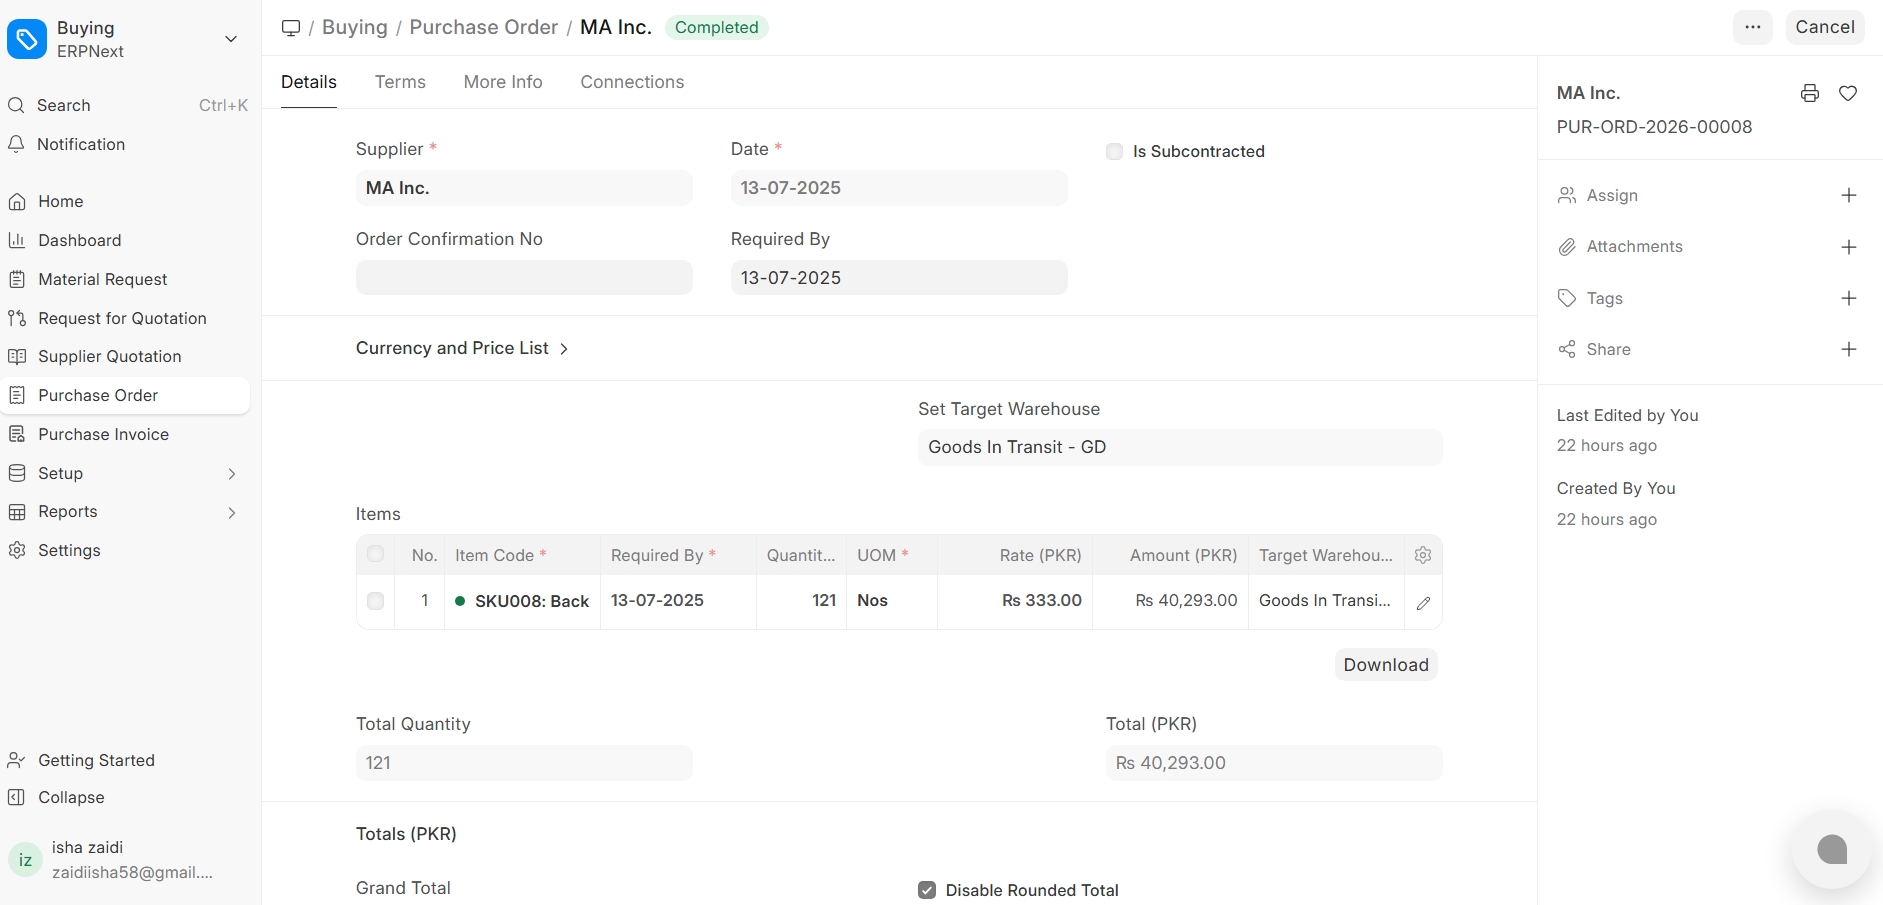Click the Date field 13-07-2025
The height and width of the screenshot is (905, 1883).
point(899,188)
